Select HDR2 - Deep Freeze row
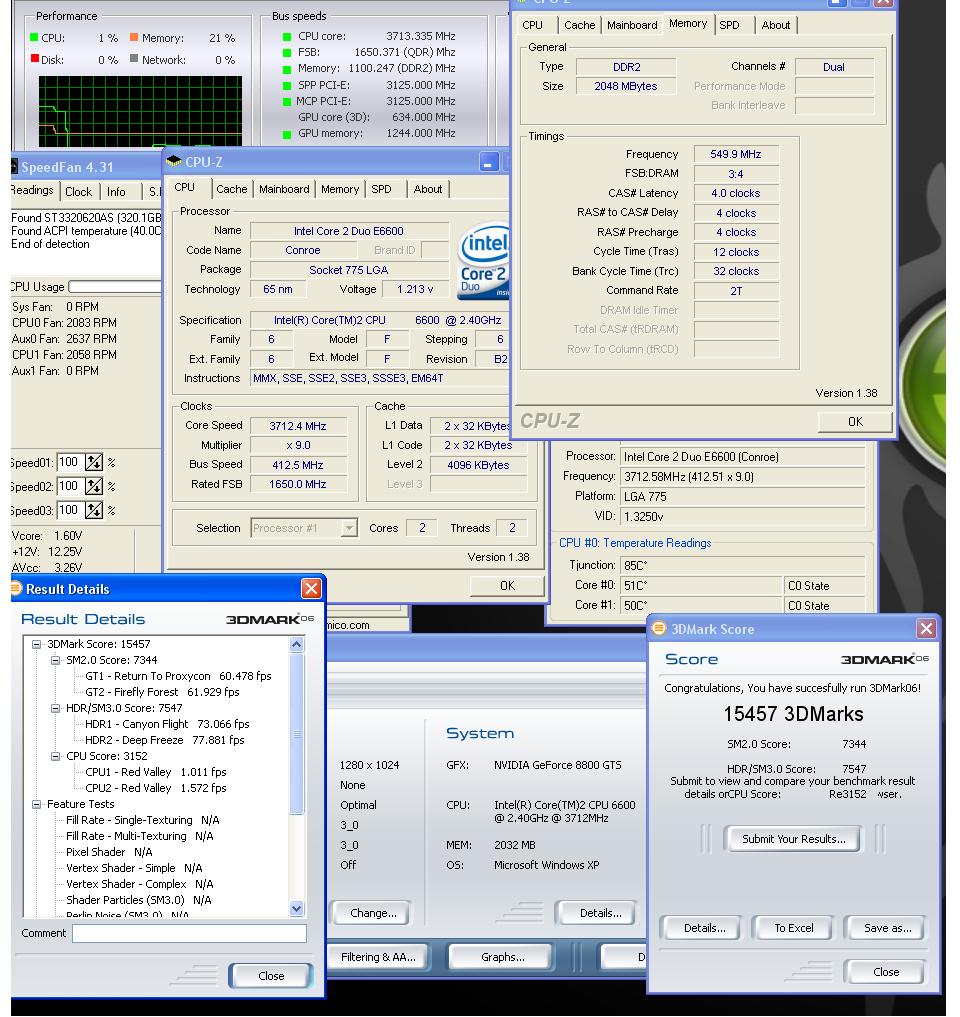This screenshot has width=960, height=1017. point(165,740)
